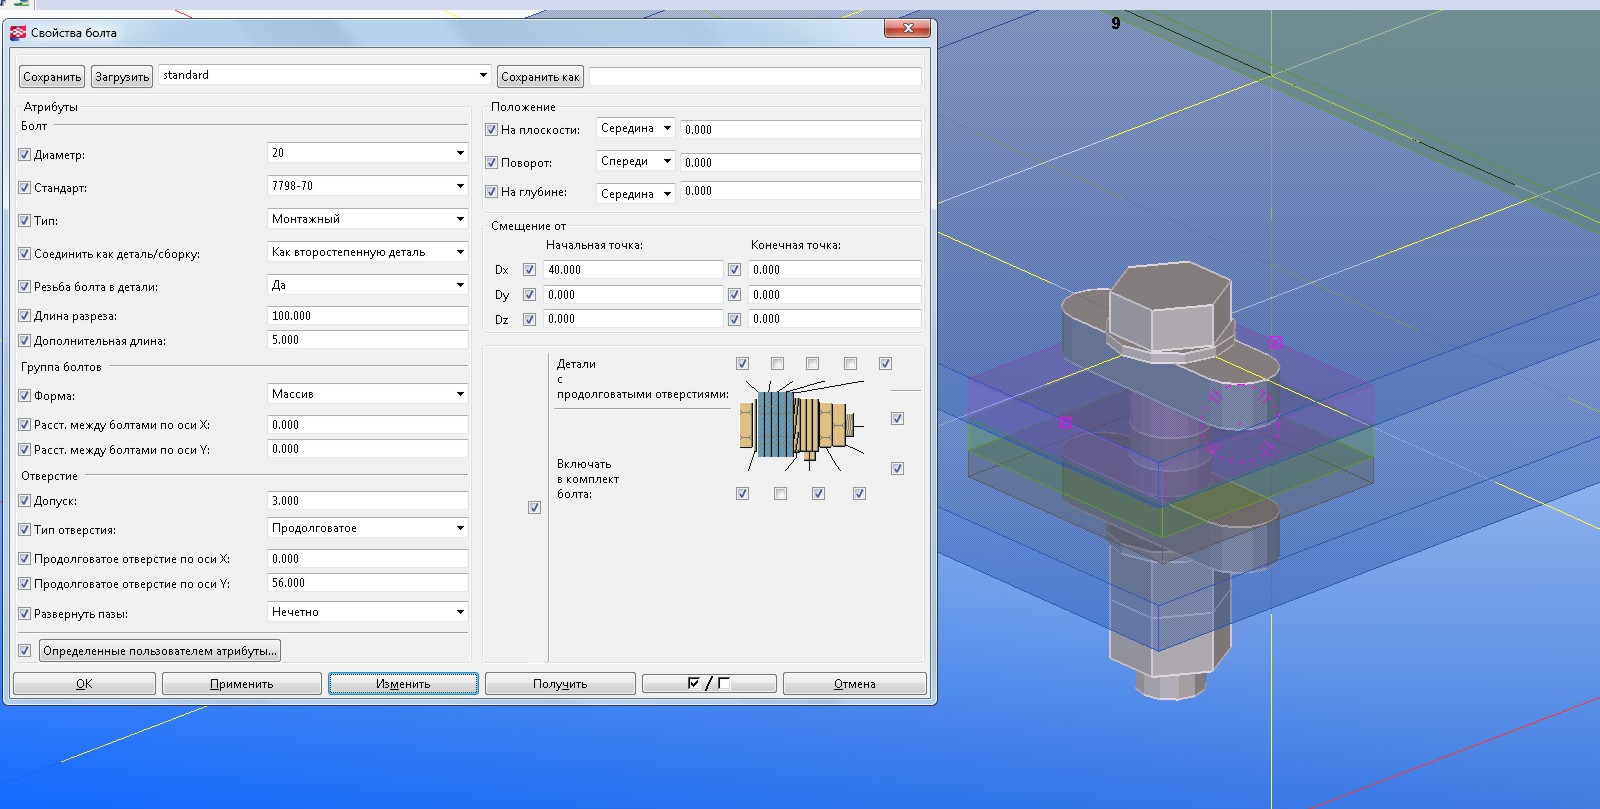
Task: Click the Применить button
Action: tap(241, 684)
